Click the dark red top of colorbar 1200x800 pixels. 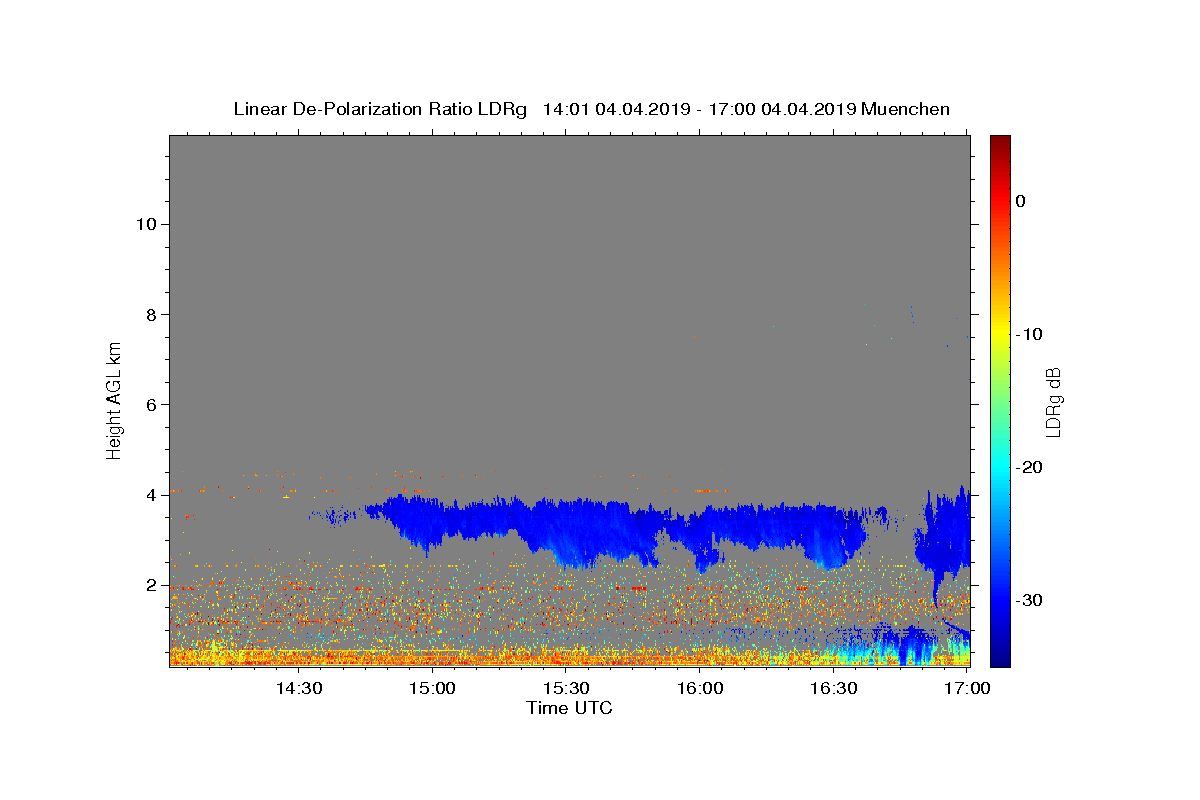click(1000, 142)
